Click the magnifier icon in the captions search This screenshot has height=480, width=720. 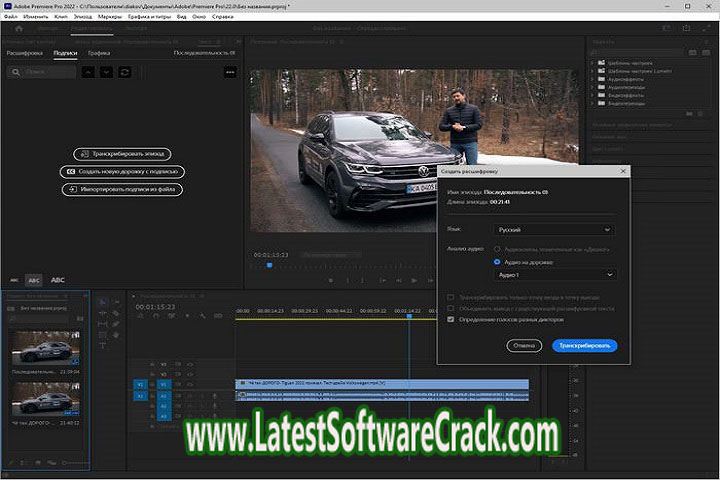pyautogui.click(x=15, y=72)
